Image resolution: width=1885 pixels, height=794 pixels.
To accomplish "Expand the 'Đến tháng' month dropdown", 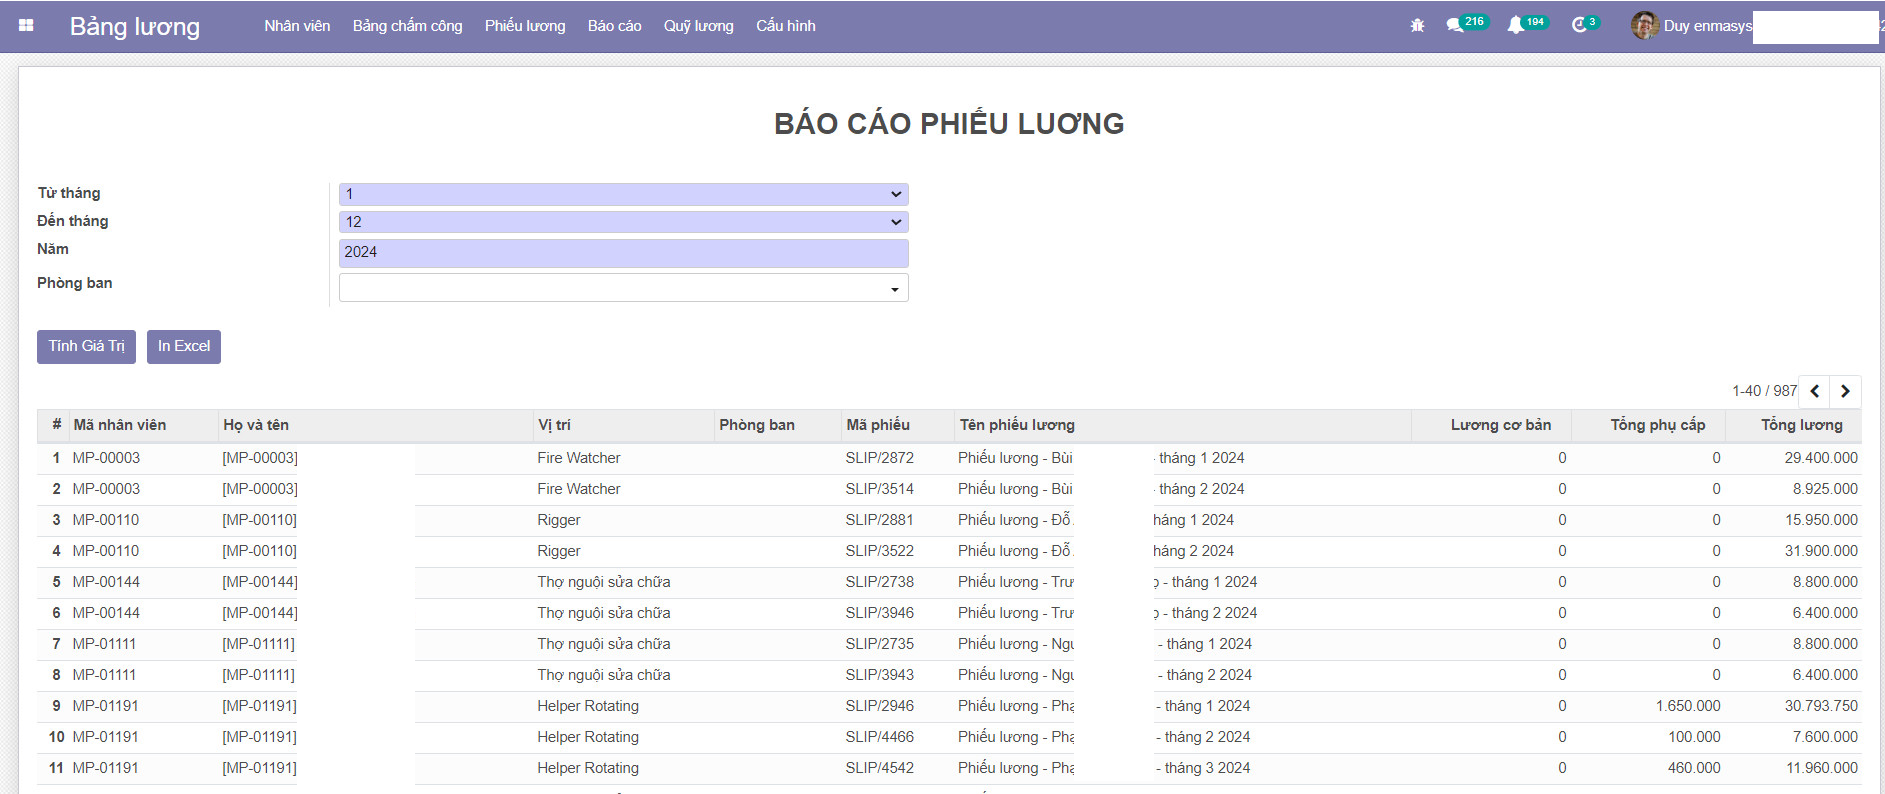I will [x=623, y=222].
